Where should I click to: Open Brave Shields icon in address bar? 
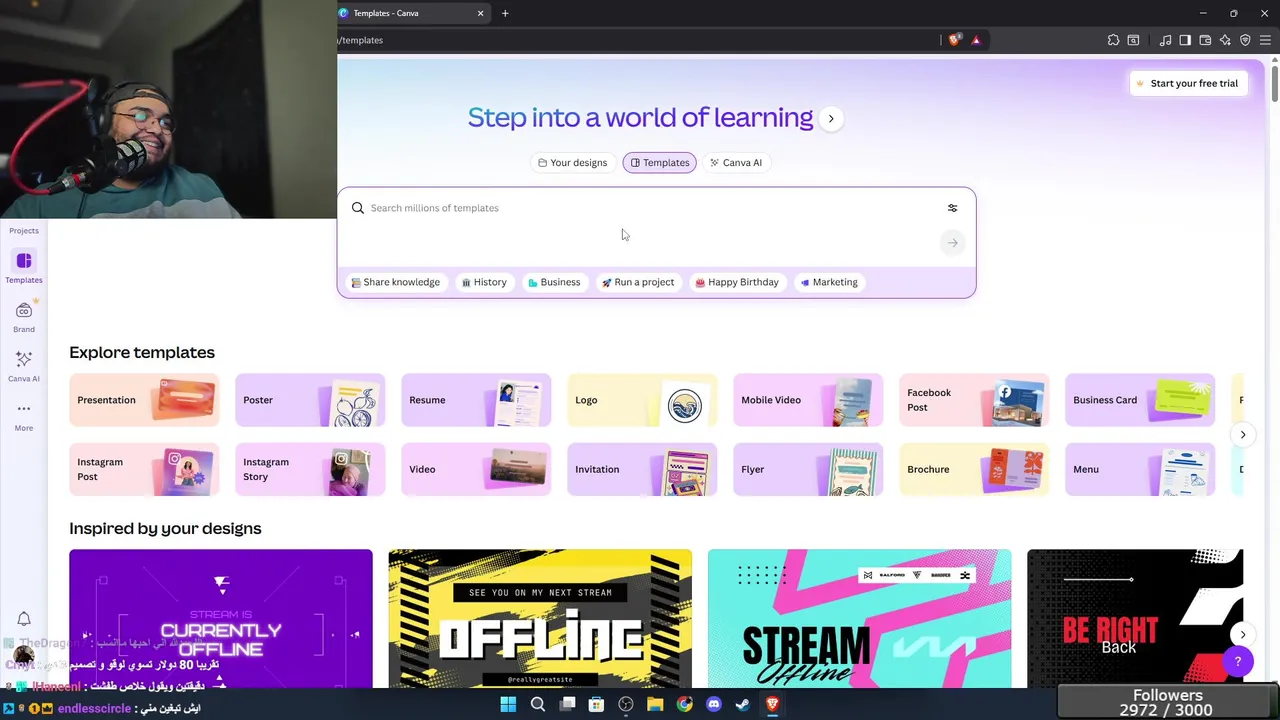(x=954, y=40)
